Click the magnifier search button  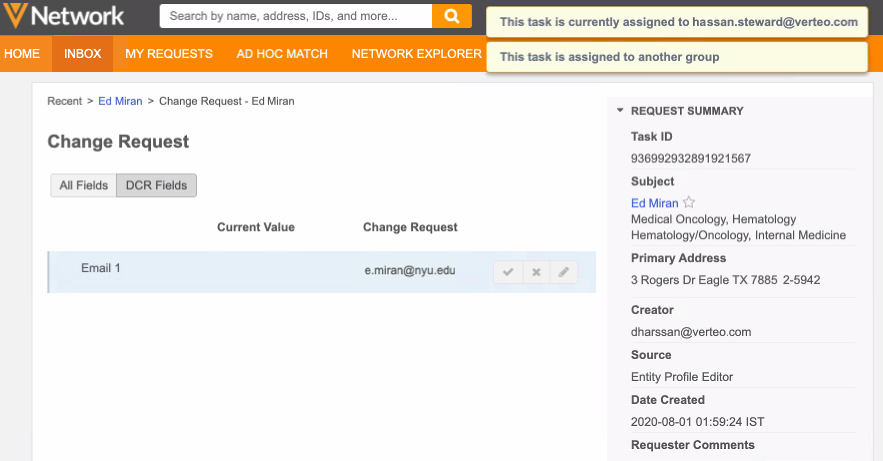click(x=451, y=16)
